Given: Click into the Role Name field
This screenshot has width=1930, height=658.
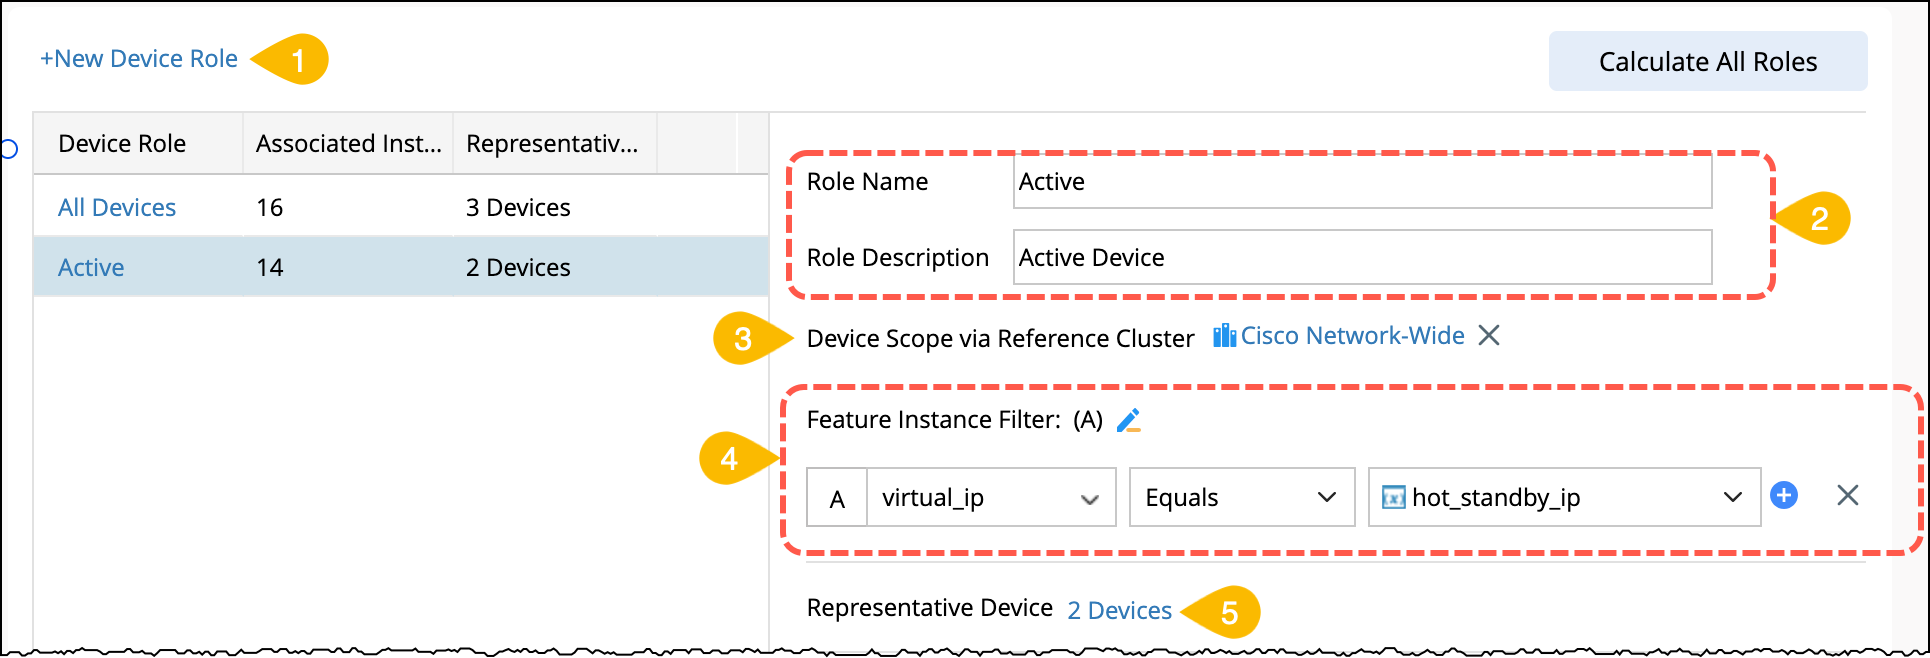Looking at the screenshot, I should pyautogui.click(x=1362, y=182).
